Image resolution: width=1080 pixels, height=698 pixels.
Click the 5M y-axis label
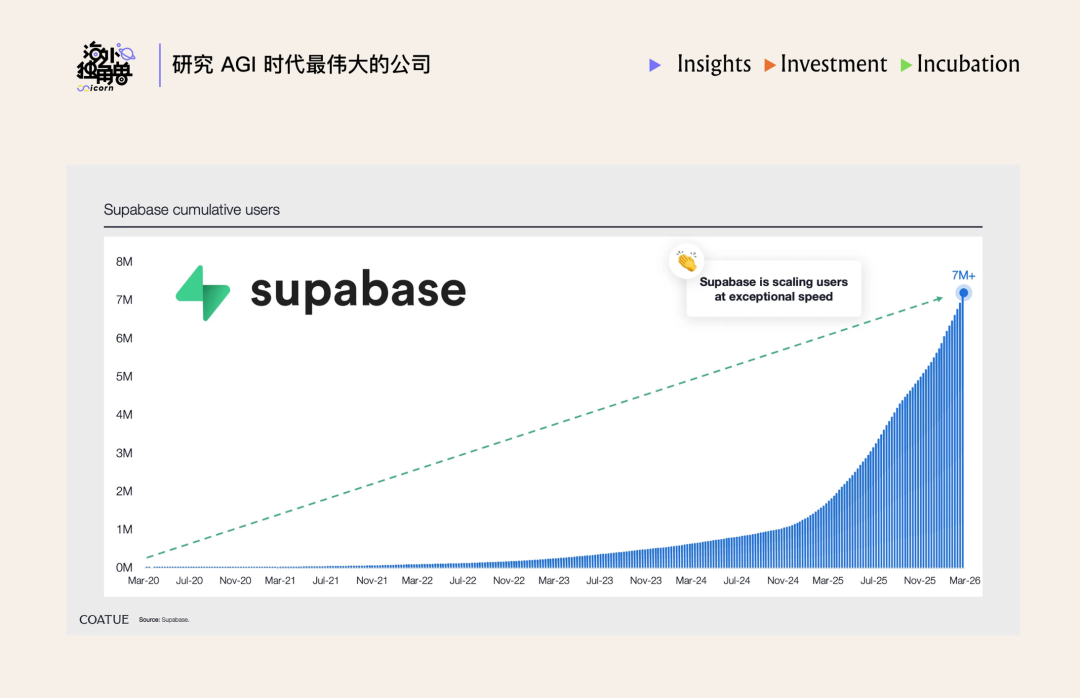tap(124, 376)
